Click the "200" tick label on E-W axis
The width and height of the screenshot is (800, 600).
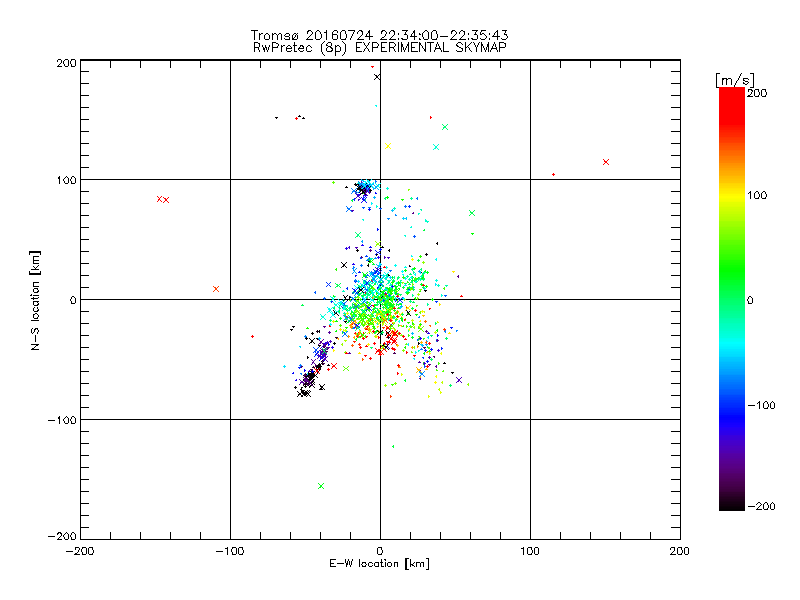click(680, 551)
